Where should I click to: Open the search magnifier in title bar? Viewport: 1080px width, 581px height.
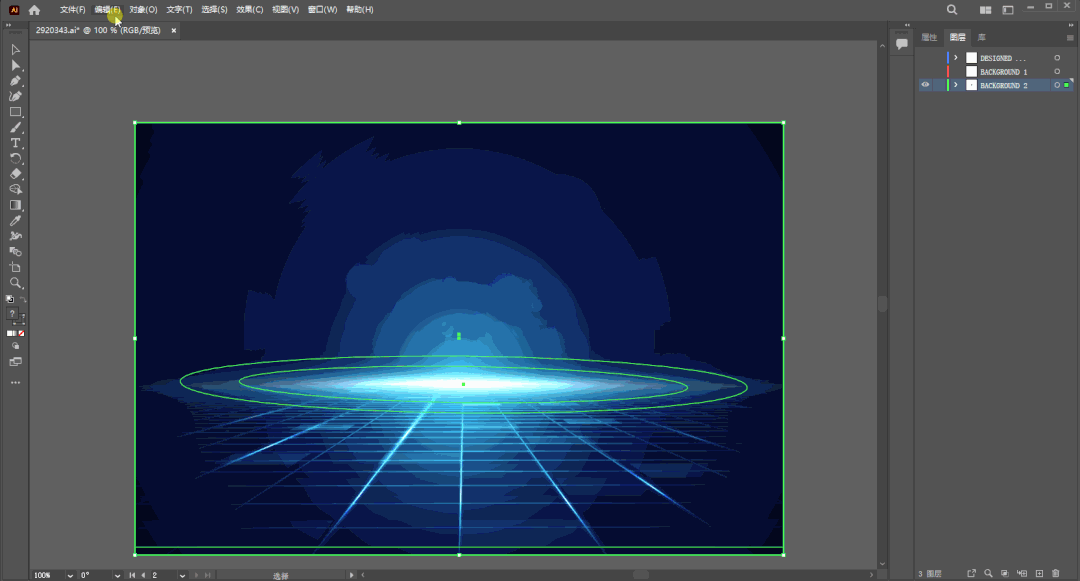pos(952,10)
